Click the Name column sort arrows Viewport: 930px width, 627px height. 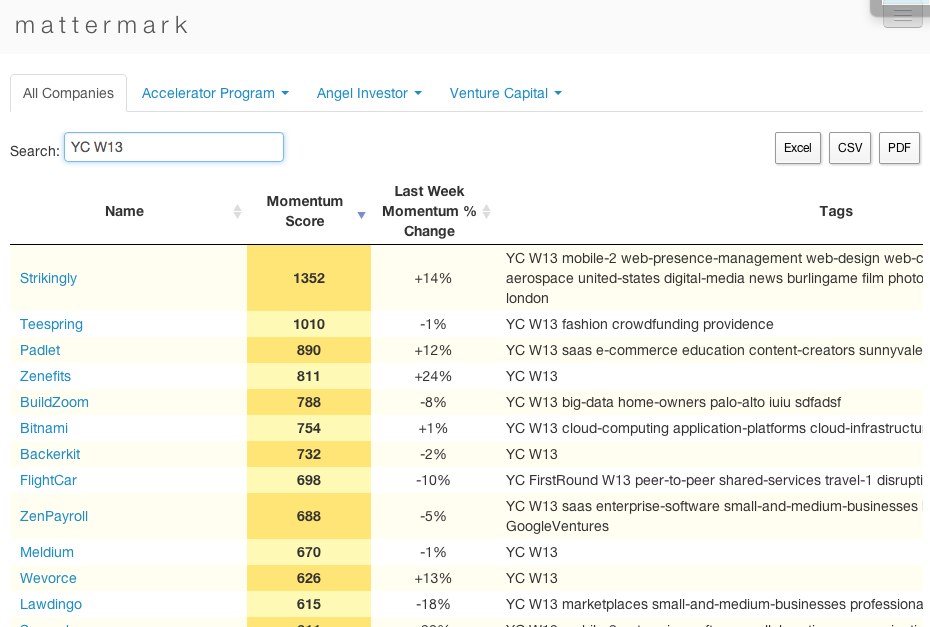(x=237, y=211)
